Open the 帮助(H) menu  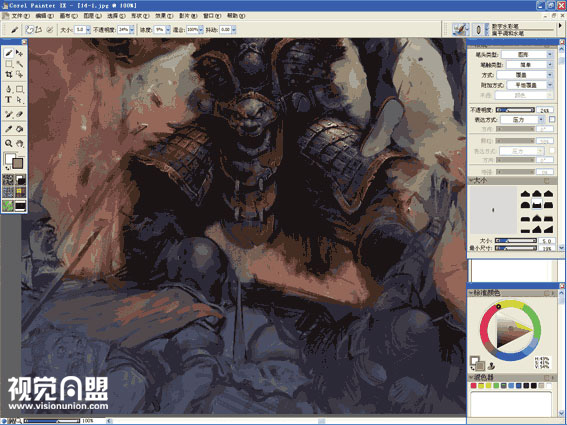pos(236,16)
